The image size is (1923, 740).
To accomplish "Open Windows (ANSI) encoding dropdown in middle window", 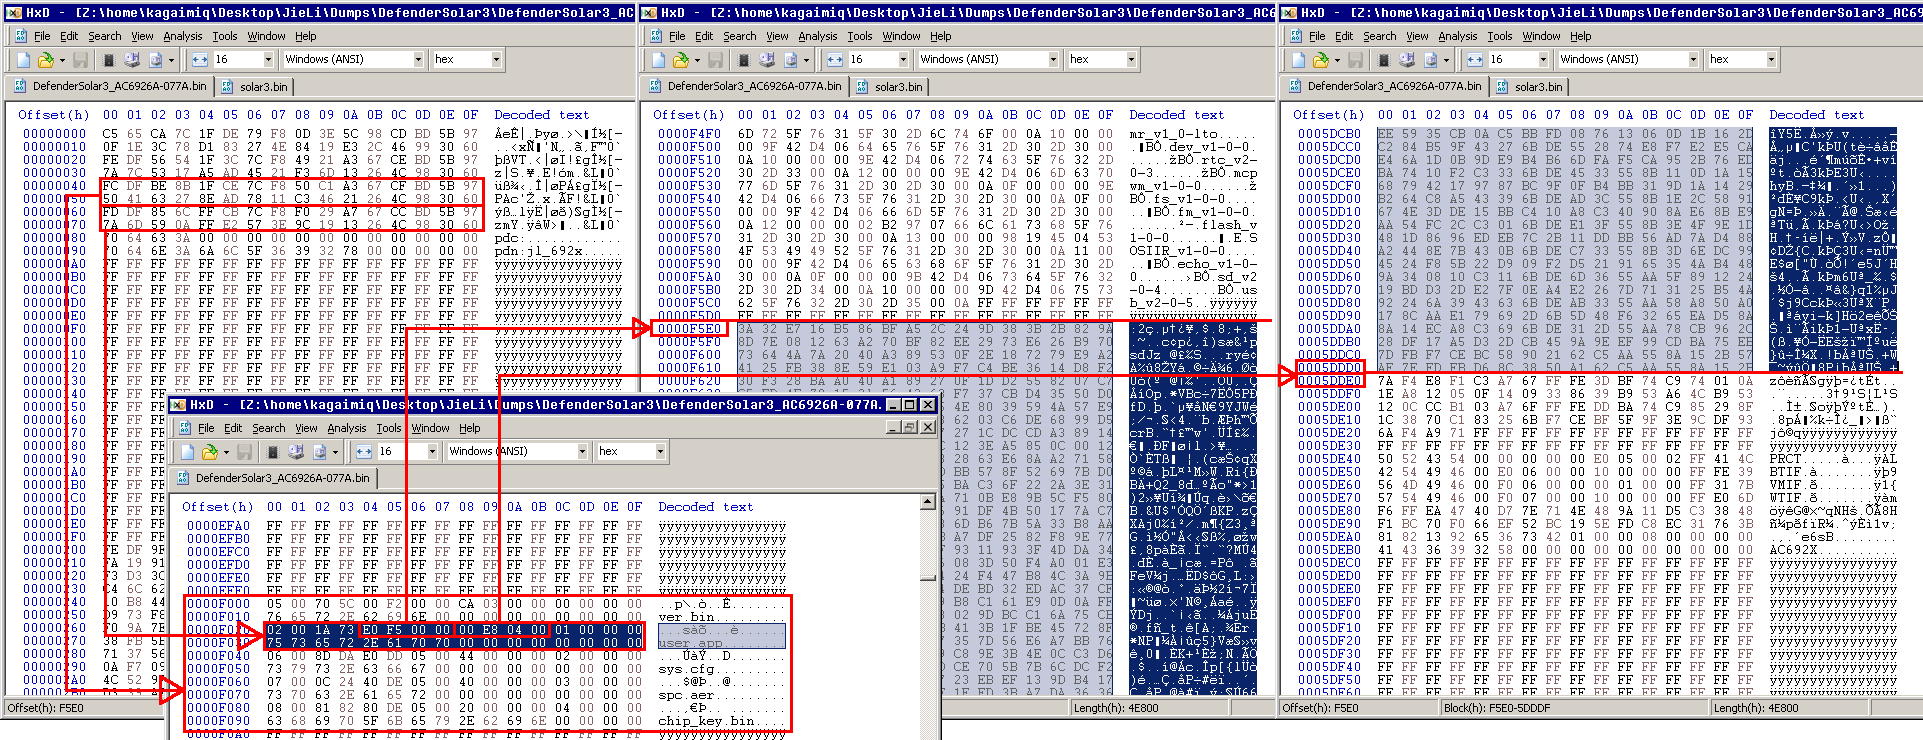I will 1053,60.
